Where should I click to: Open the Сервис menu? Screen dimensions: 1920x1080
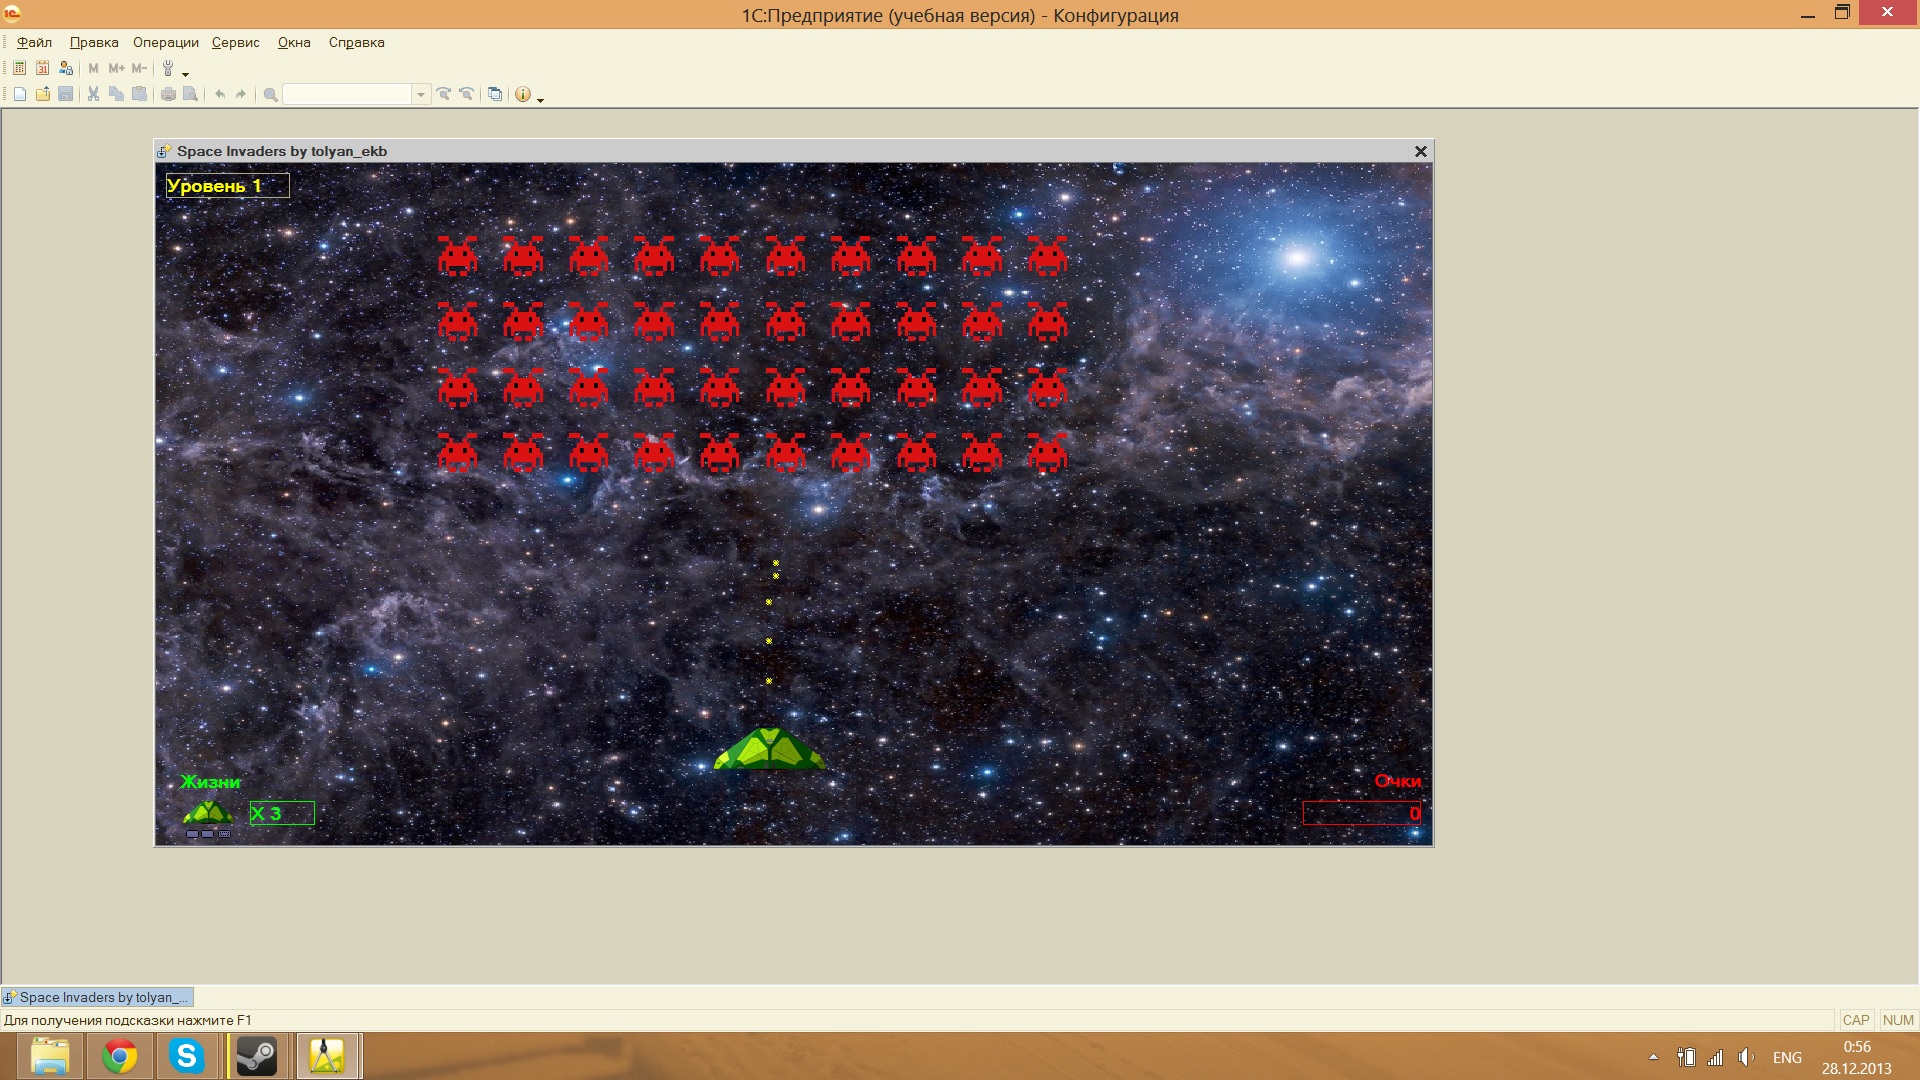click(x=235, y=42)
